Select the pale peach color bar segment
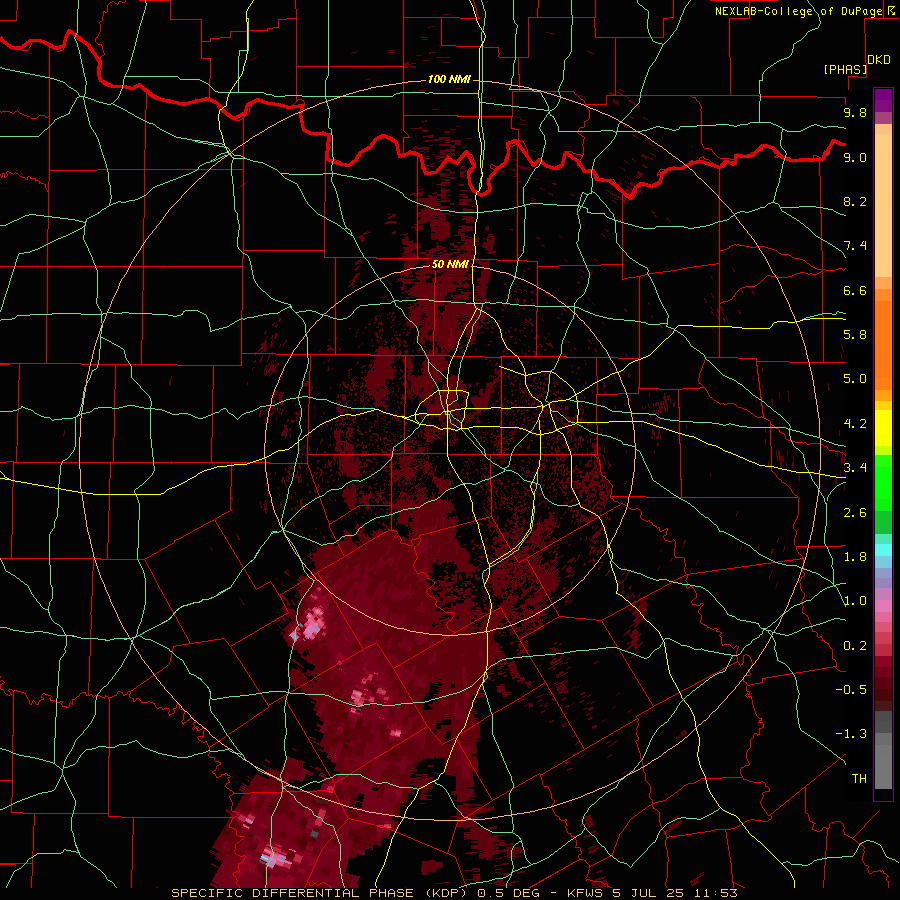The width and height of the screenshot is (900, 900). [x=883, y=205]
